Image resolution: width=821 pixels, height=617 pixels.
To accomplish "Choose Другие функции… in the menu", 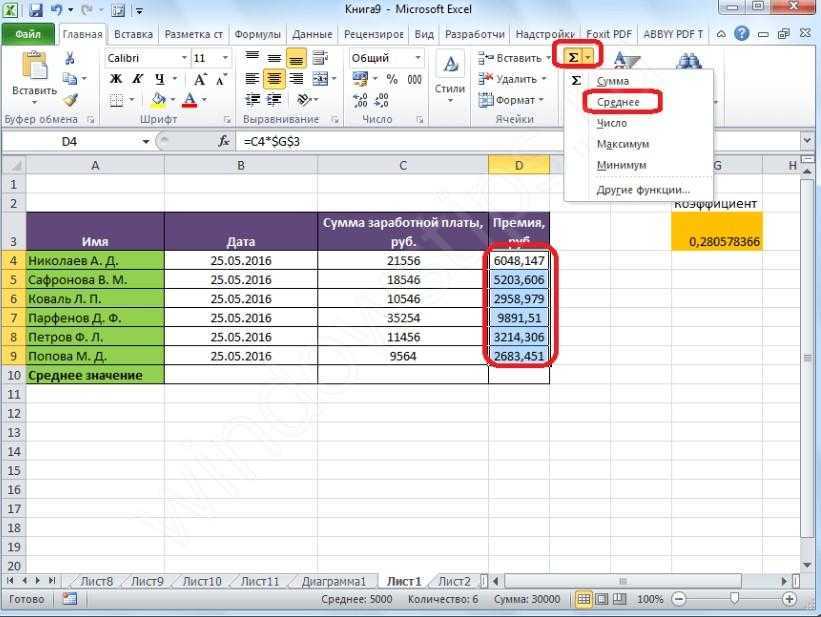I will pos(643,189).
